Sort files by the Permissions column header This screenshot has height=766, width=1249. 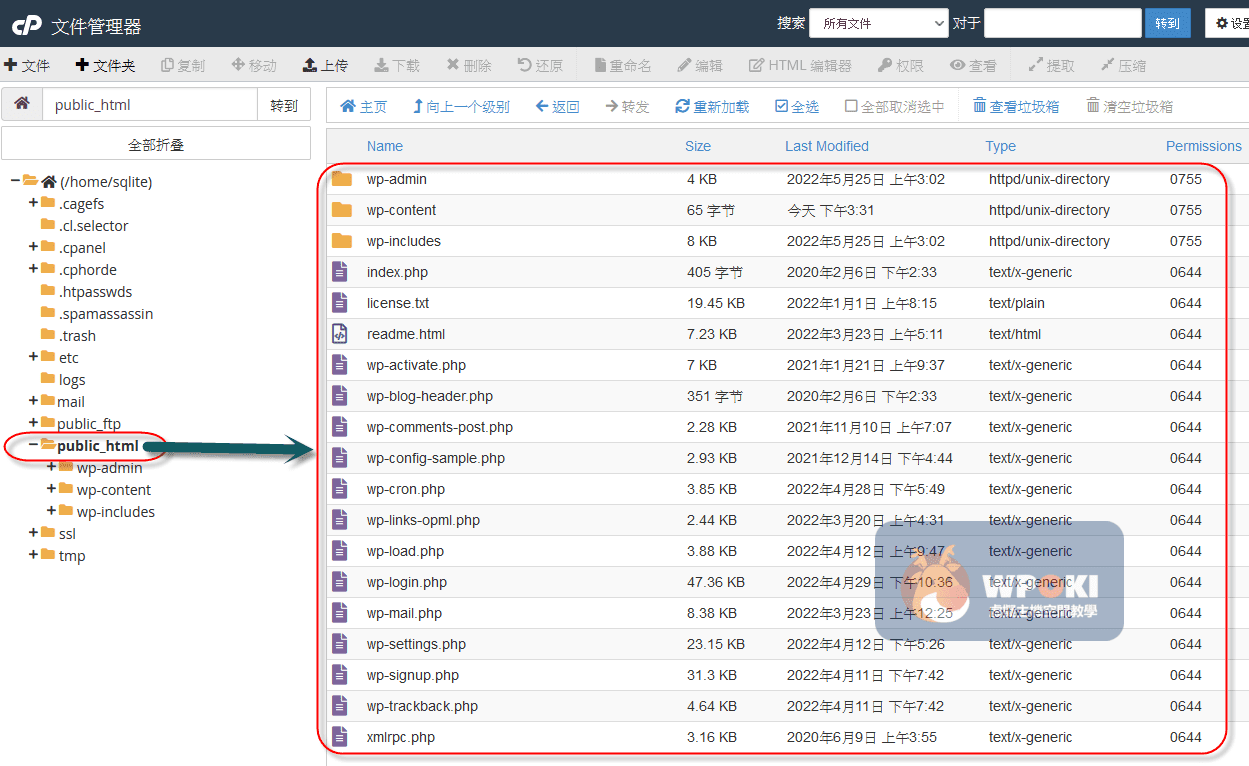(x=1204, y=146)
